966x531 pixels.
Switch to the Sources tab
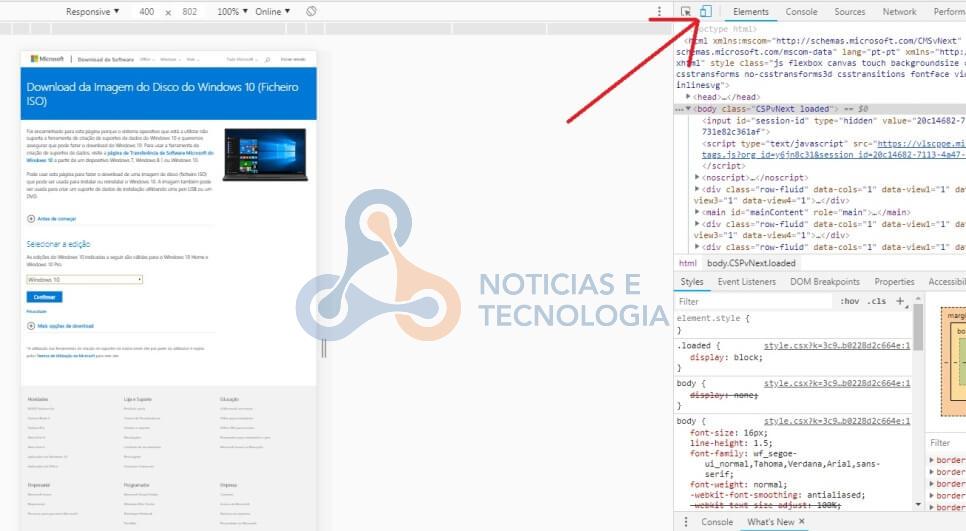click(x=850, y=12)
